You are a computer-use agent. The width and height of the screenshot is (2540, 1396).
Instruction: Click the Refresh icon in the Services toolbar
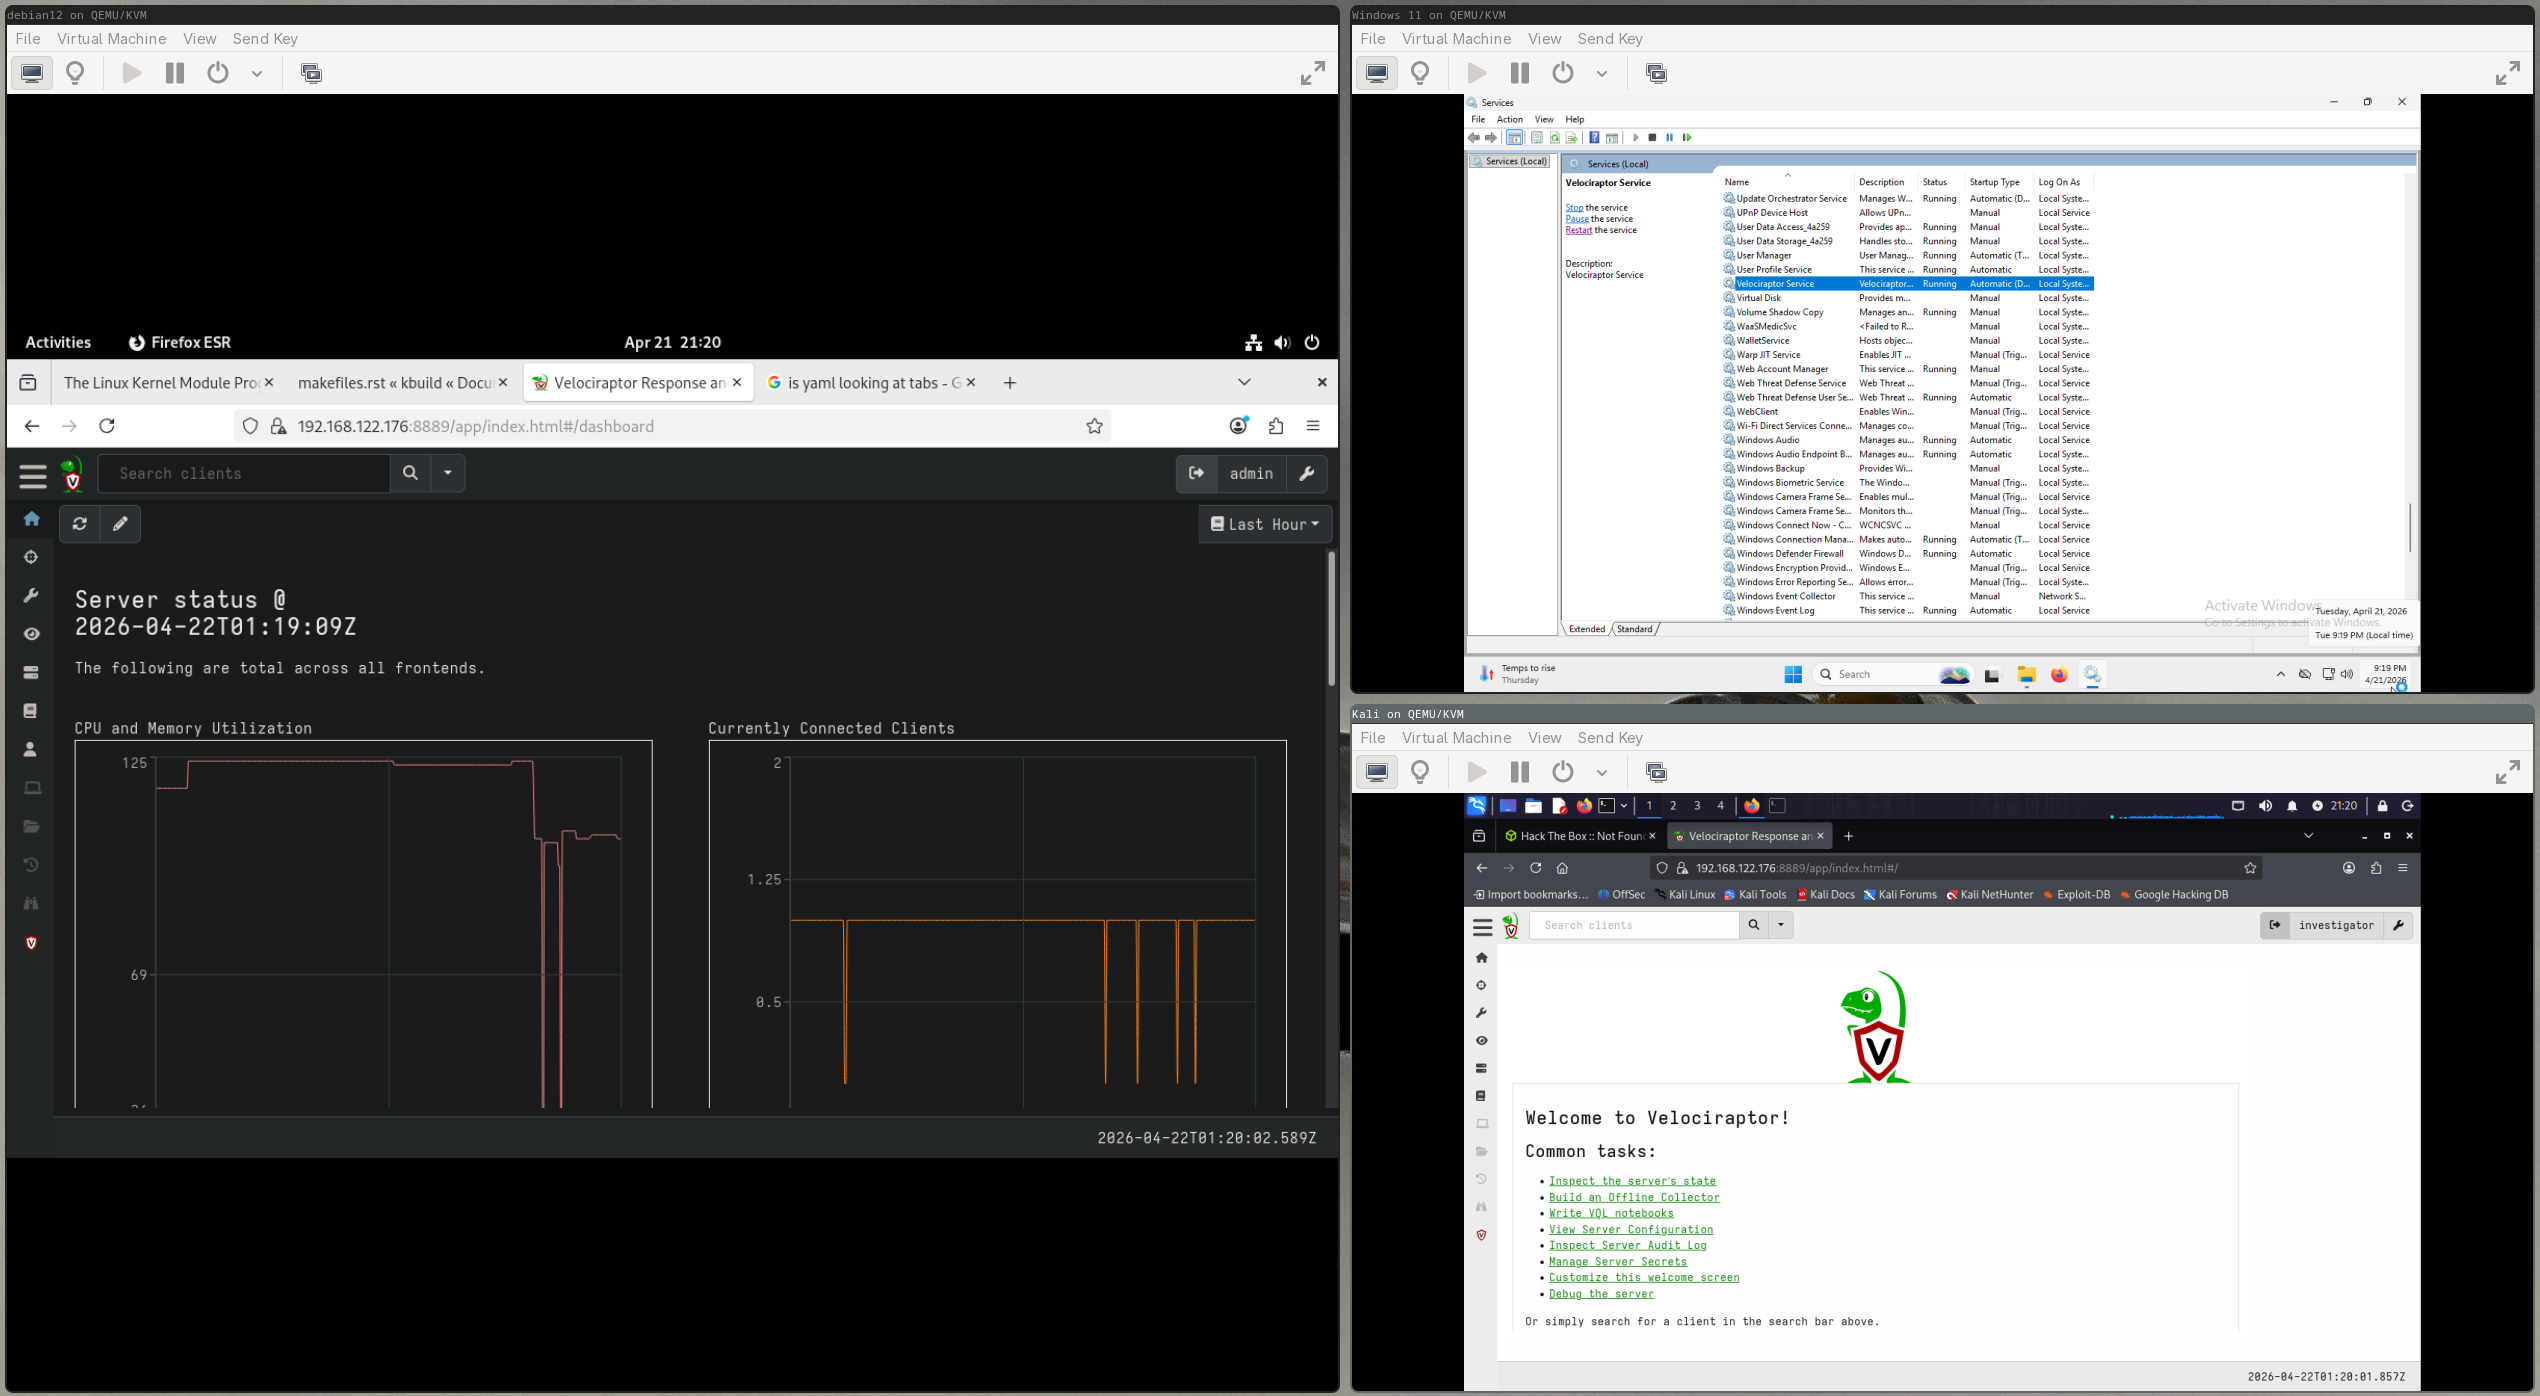click(x=1554, y=138)
